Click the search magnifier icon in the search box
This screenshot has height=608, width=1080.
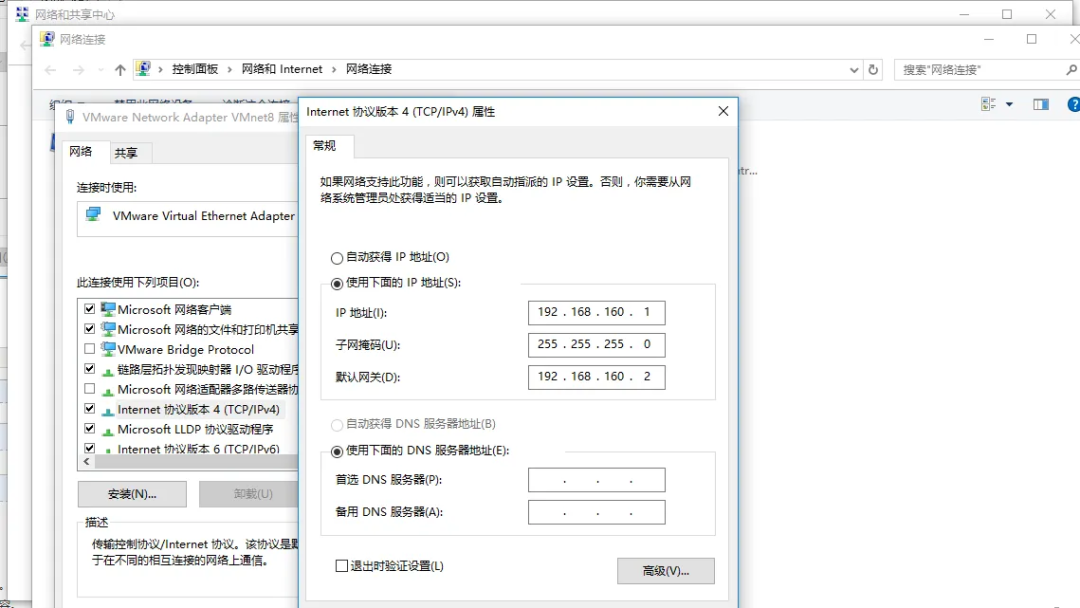(1071, 70)
